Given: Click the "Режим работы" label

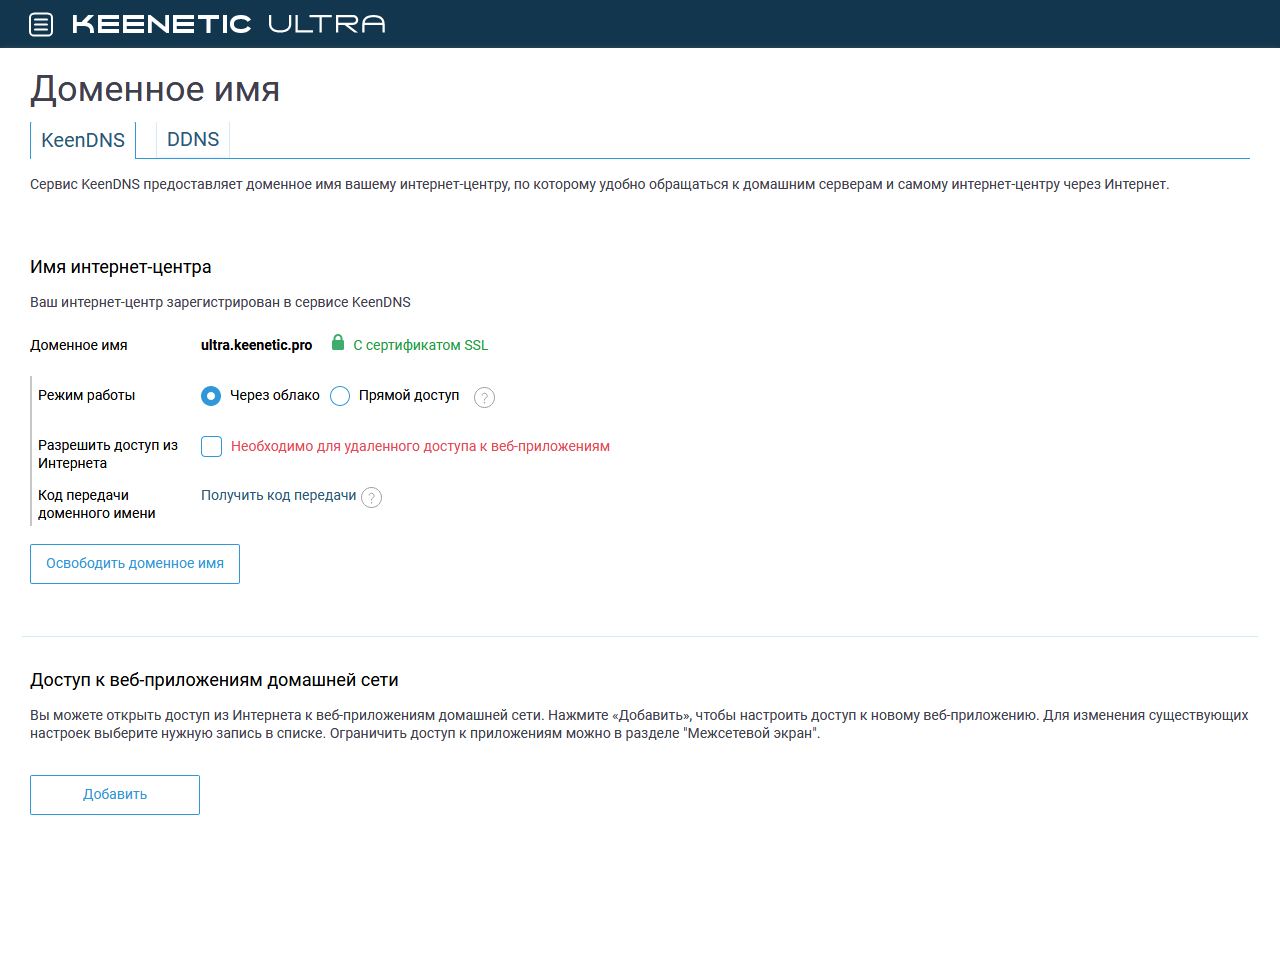Looking at the screenshot, I should tap(86, 395).
